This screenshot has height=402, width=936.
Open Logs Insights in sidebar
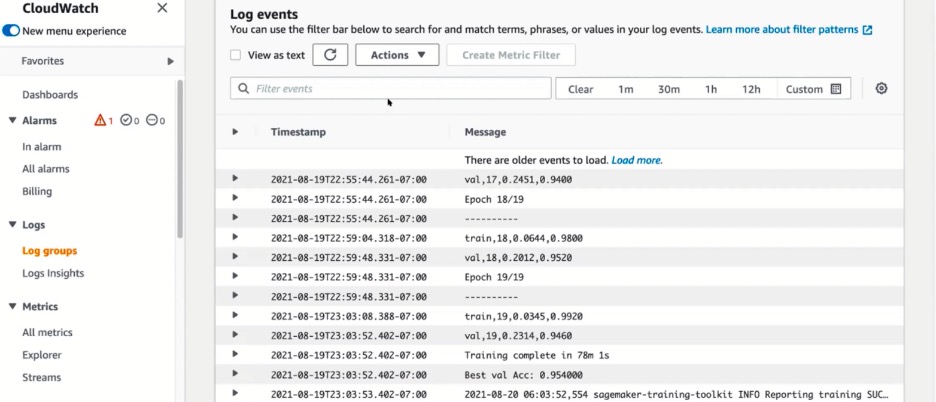pyautogui.click(x=53, y=273)
